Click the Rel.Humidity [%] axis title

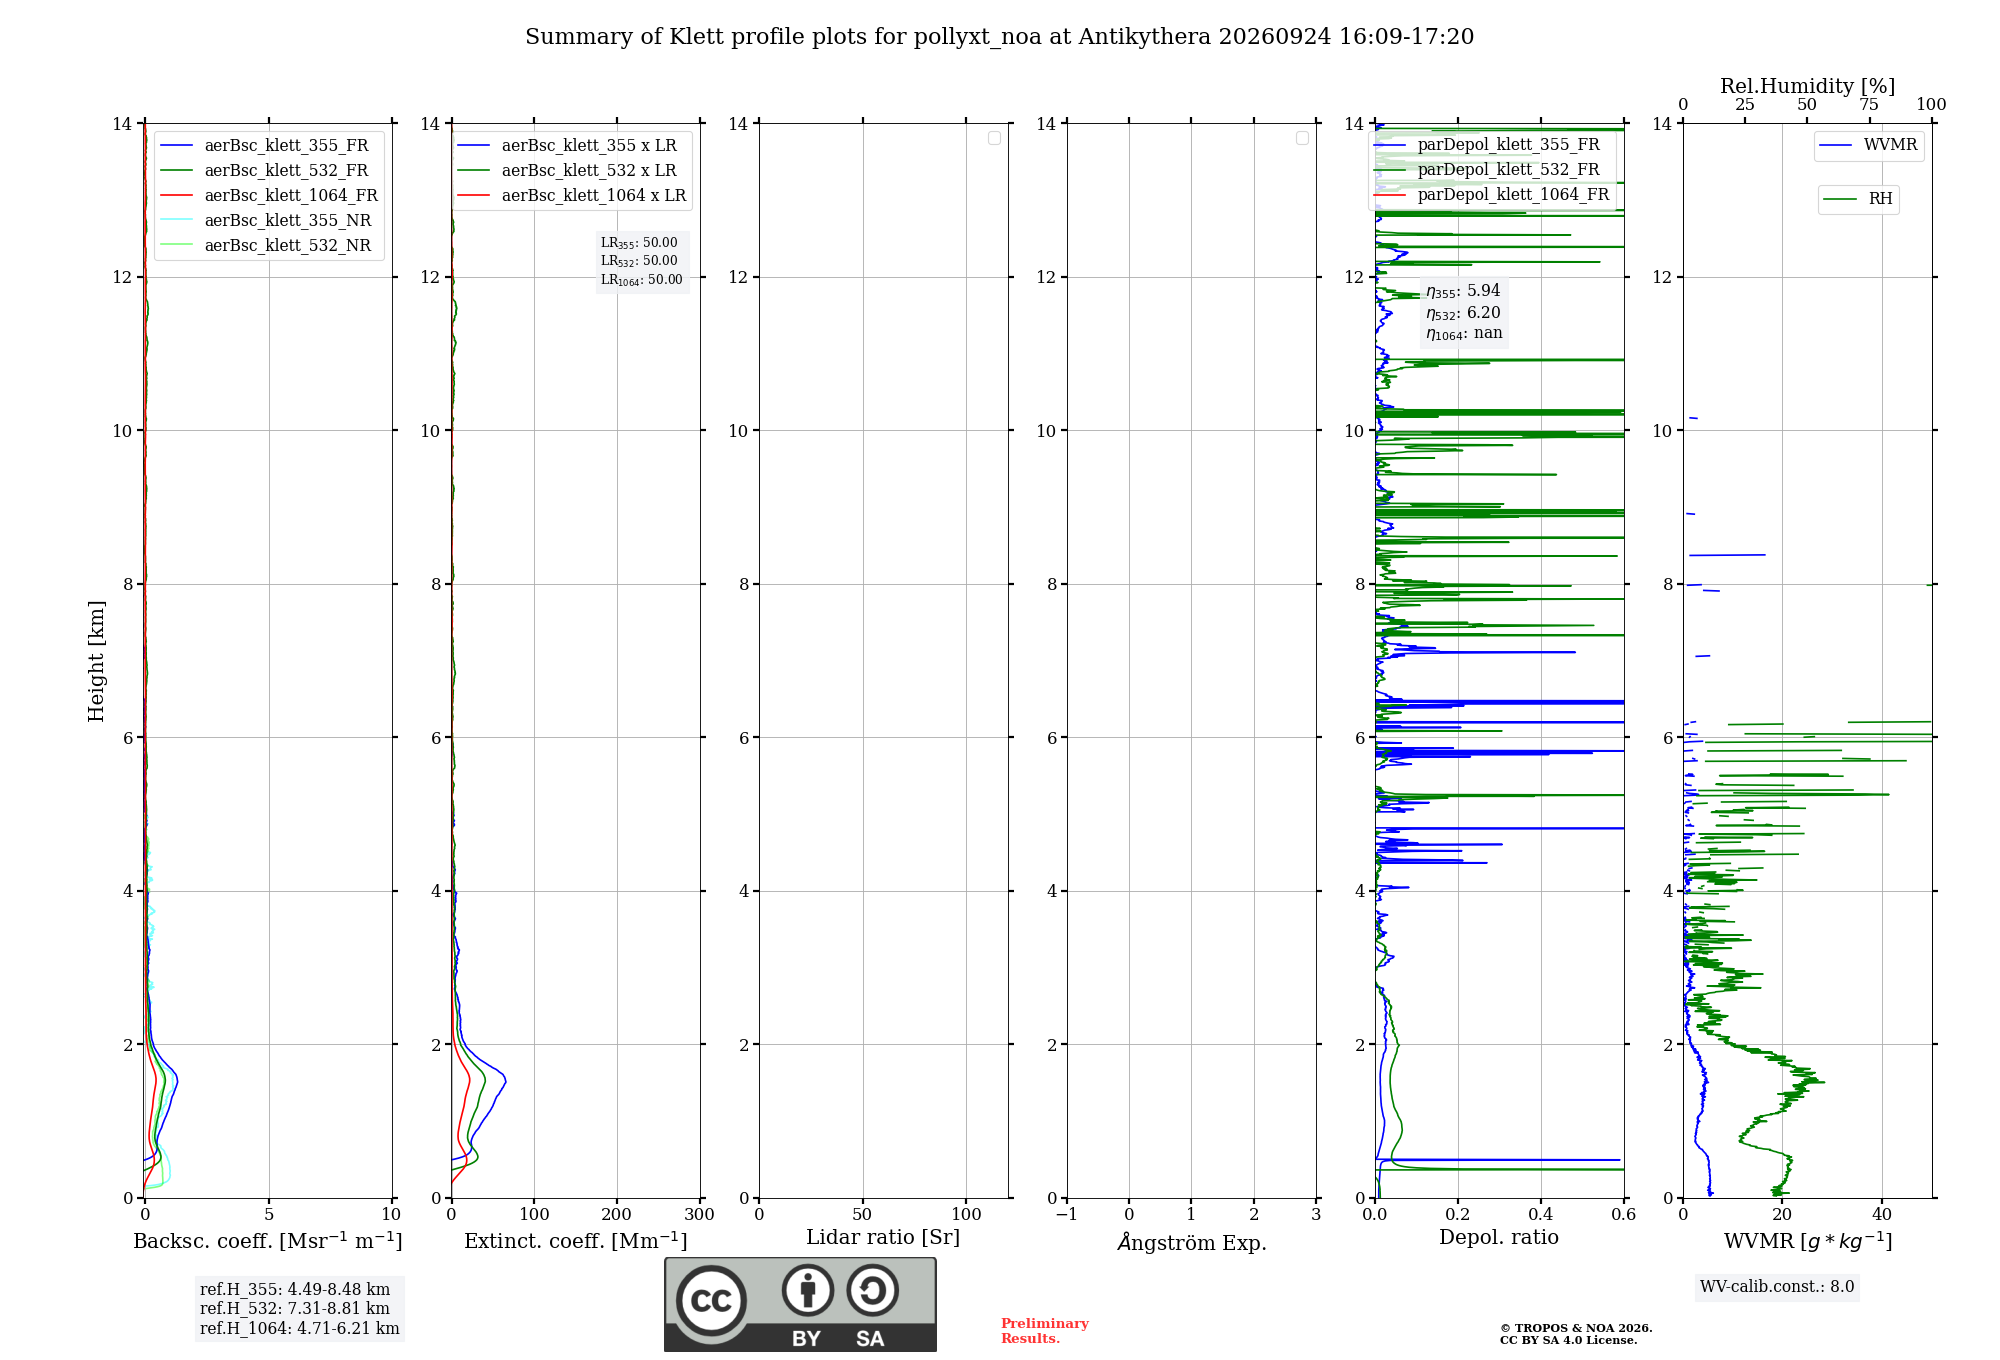tap(1807, 86)
